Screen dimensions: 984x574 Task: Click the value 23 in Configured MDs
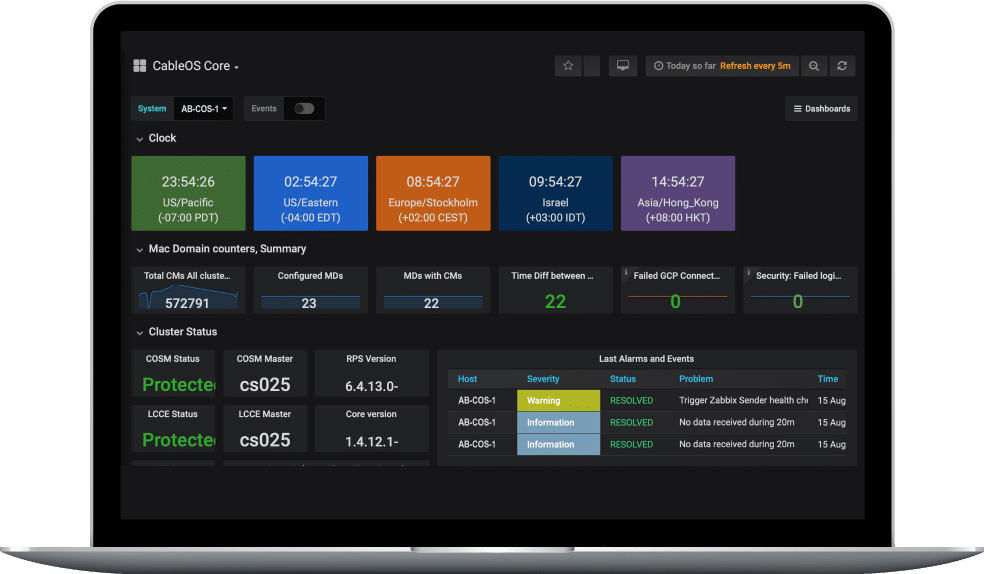coord(309,304)
